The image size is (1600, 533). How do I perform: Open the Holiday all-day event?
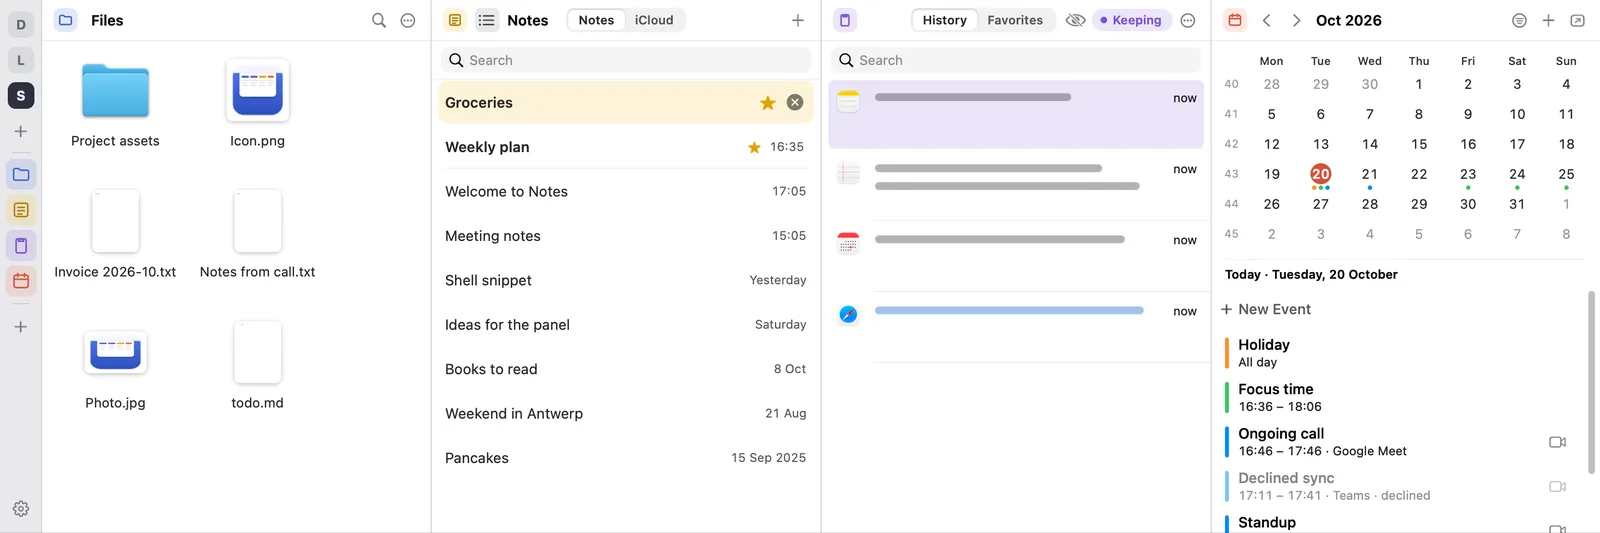[x=1400, y=353]
